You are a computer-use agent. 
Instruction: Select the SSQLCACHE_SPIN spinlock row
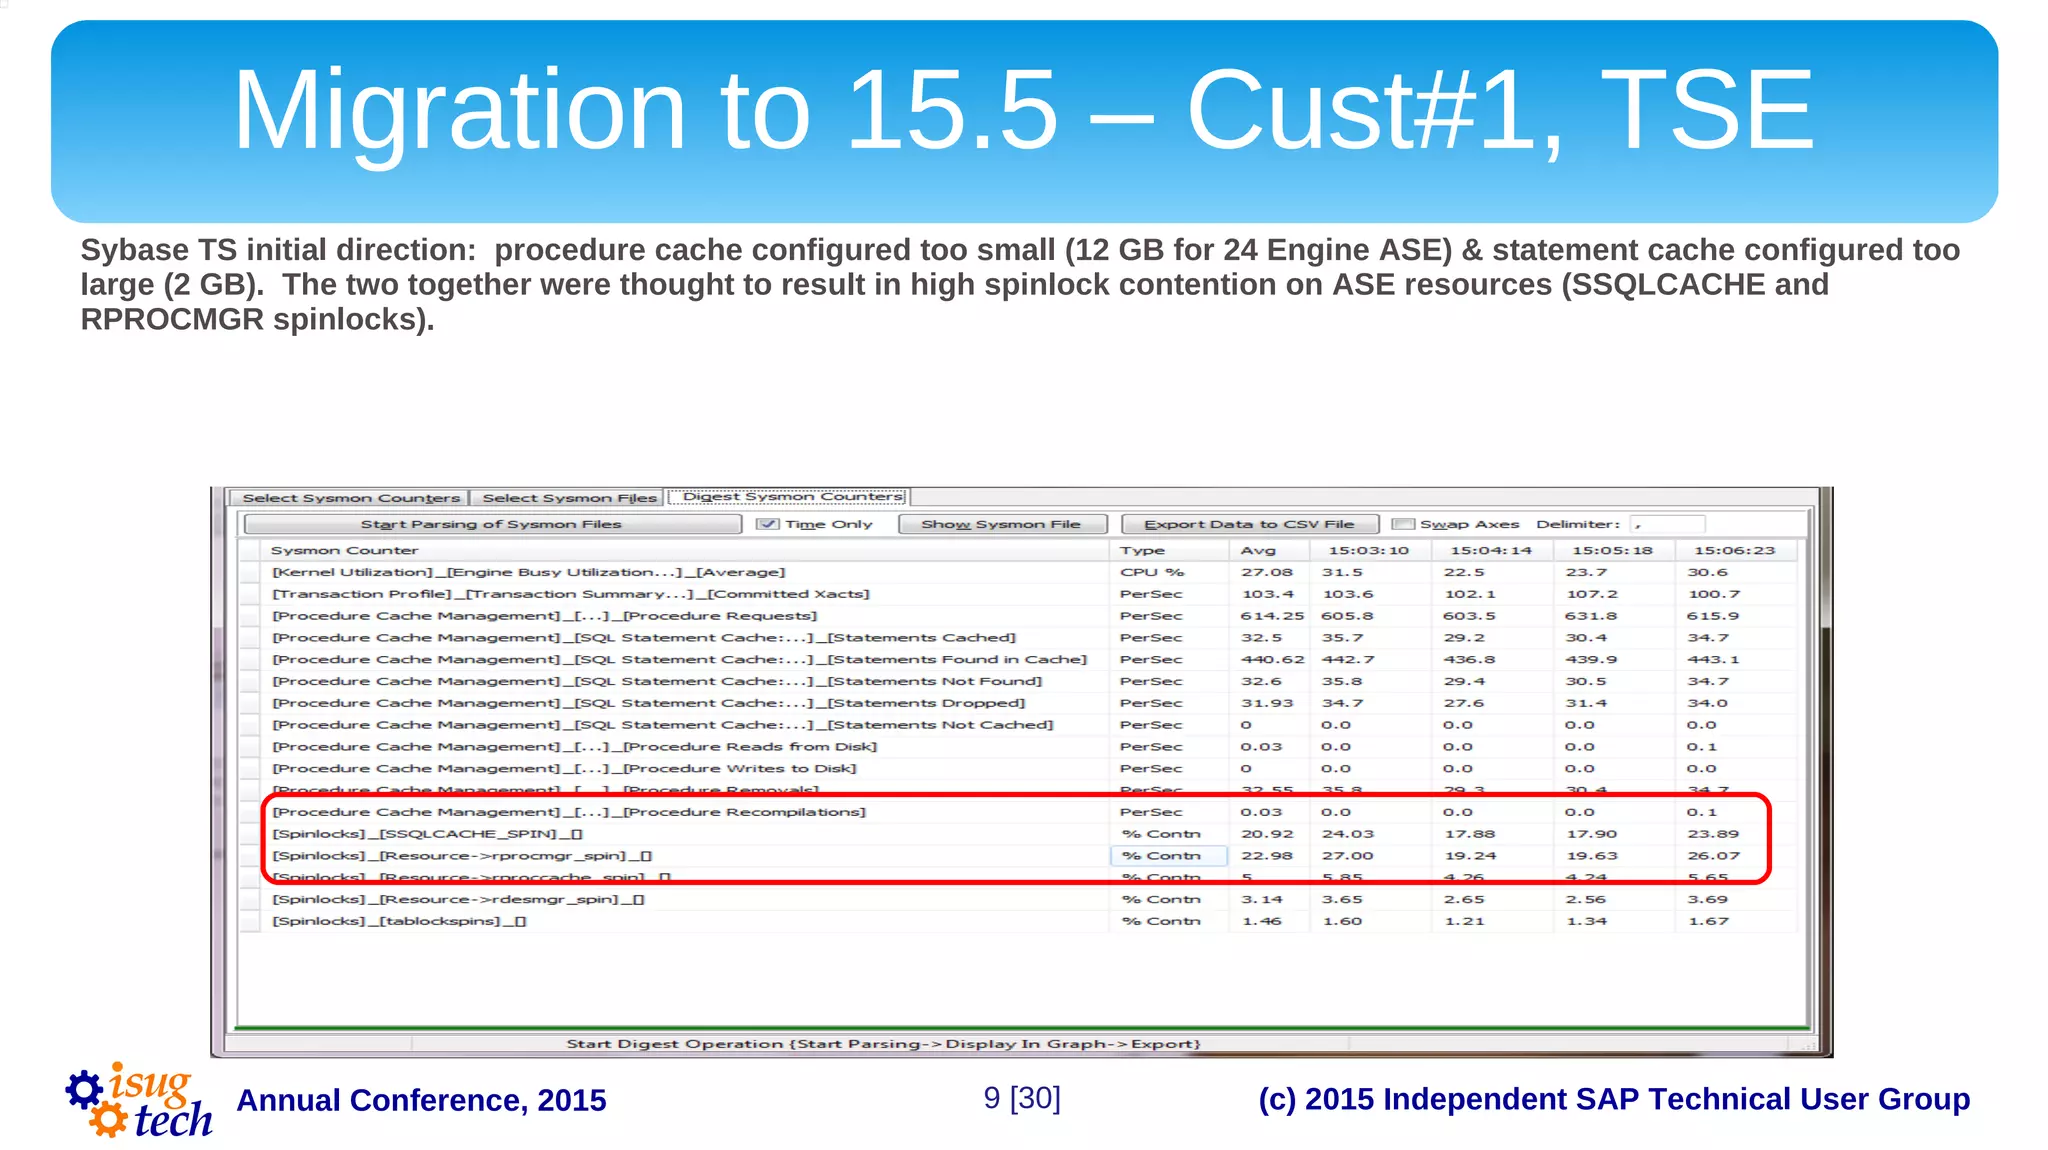click(1018, 834)
